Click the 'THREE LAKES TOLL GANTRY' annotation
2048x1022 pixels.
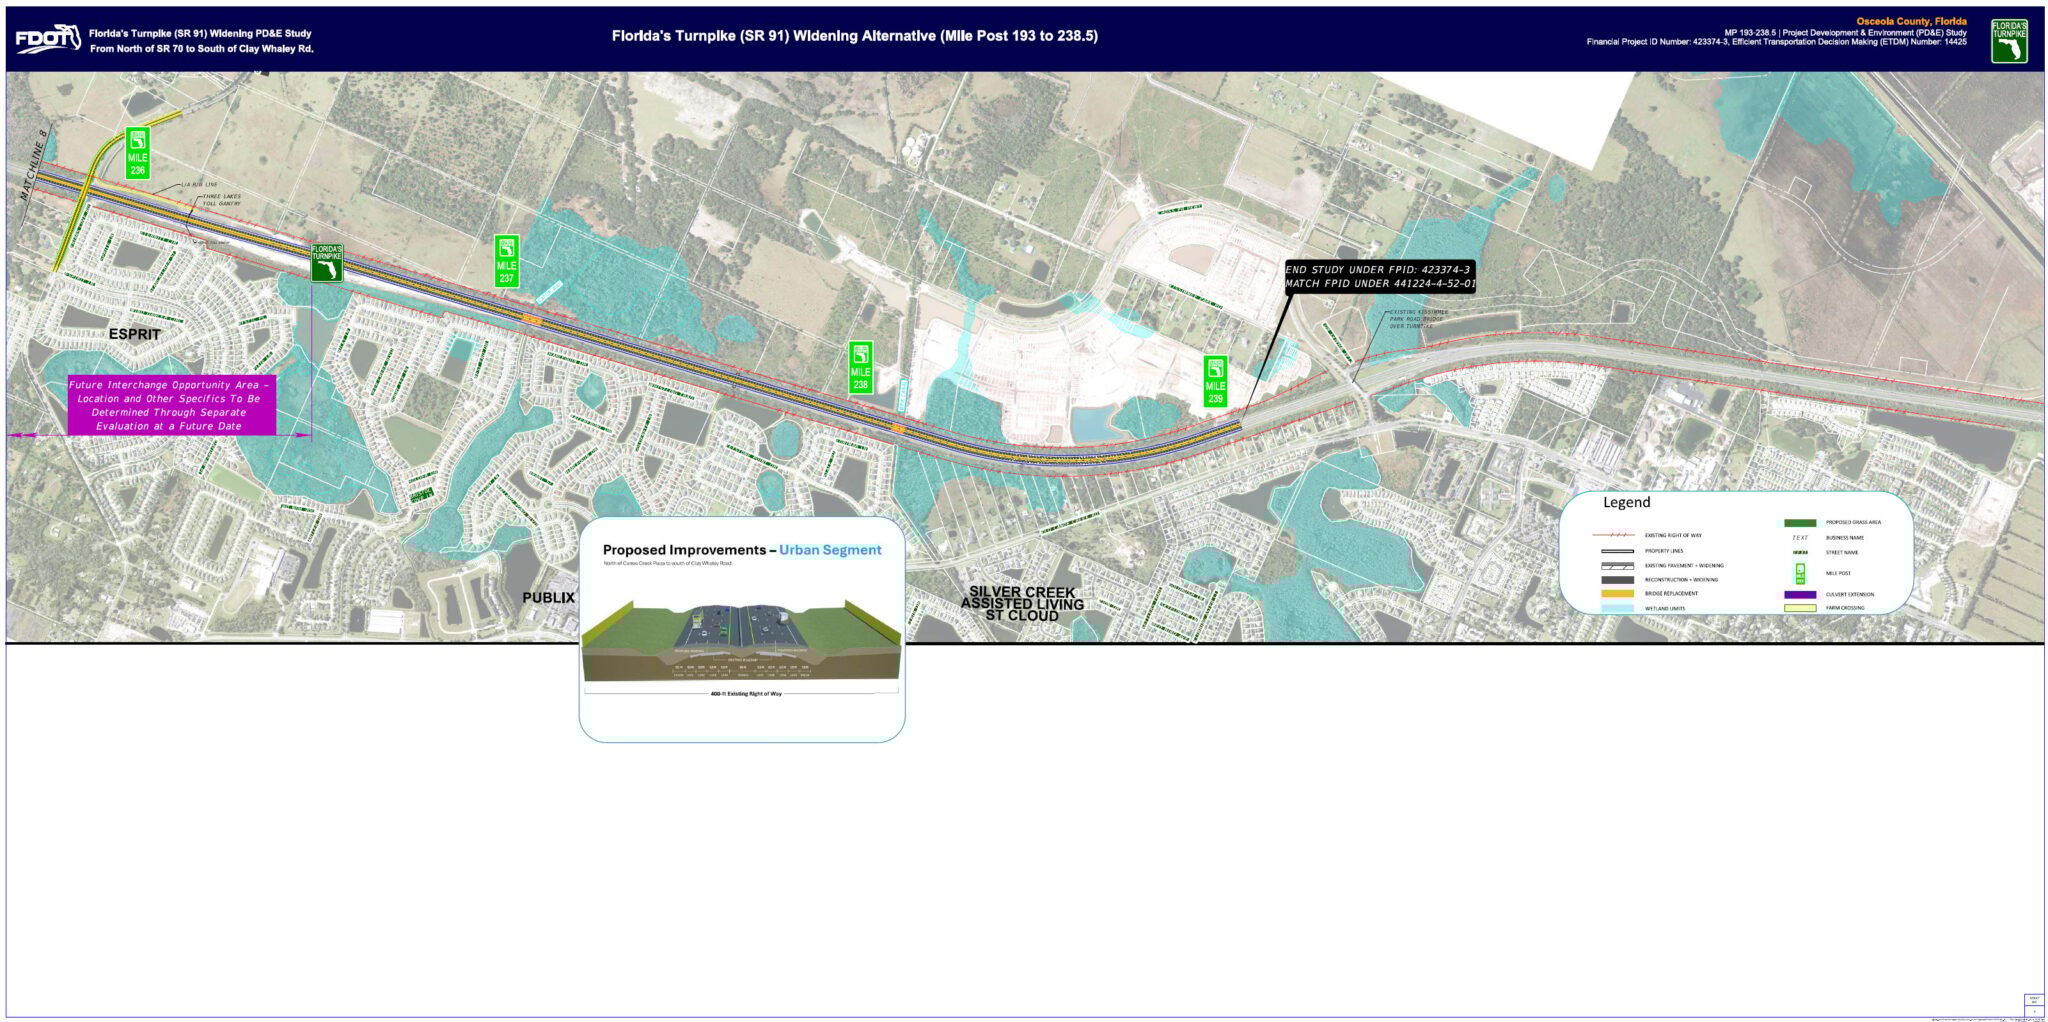click(x=221, y=202)
